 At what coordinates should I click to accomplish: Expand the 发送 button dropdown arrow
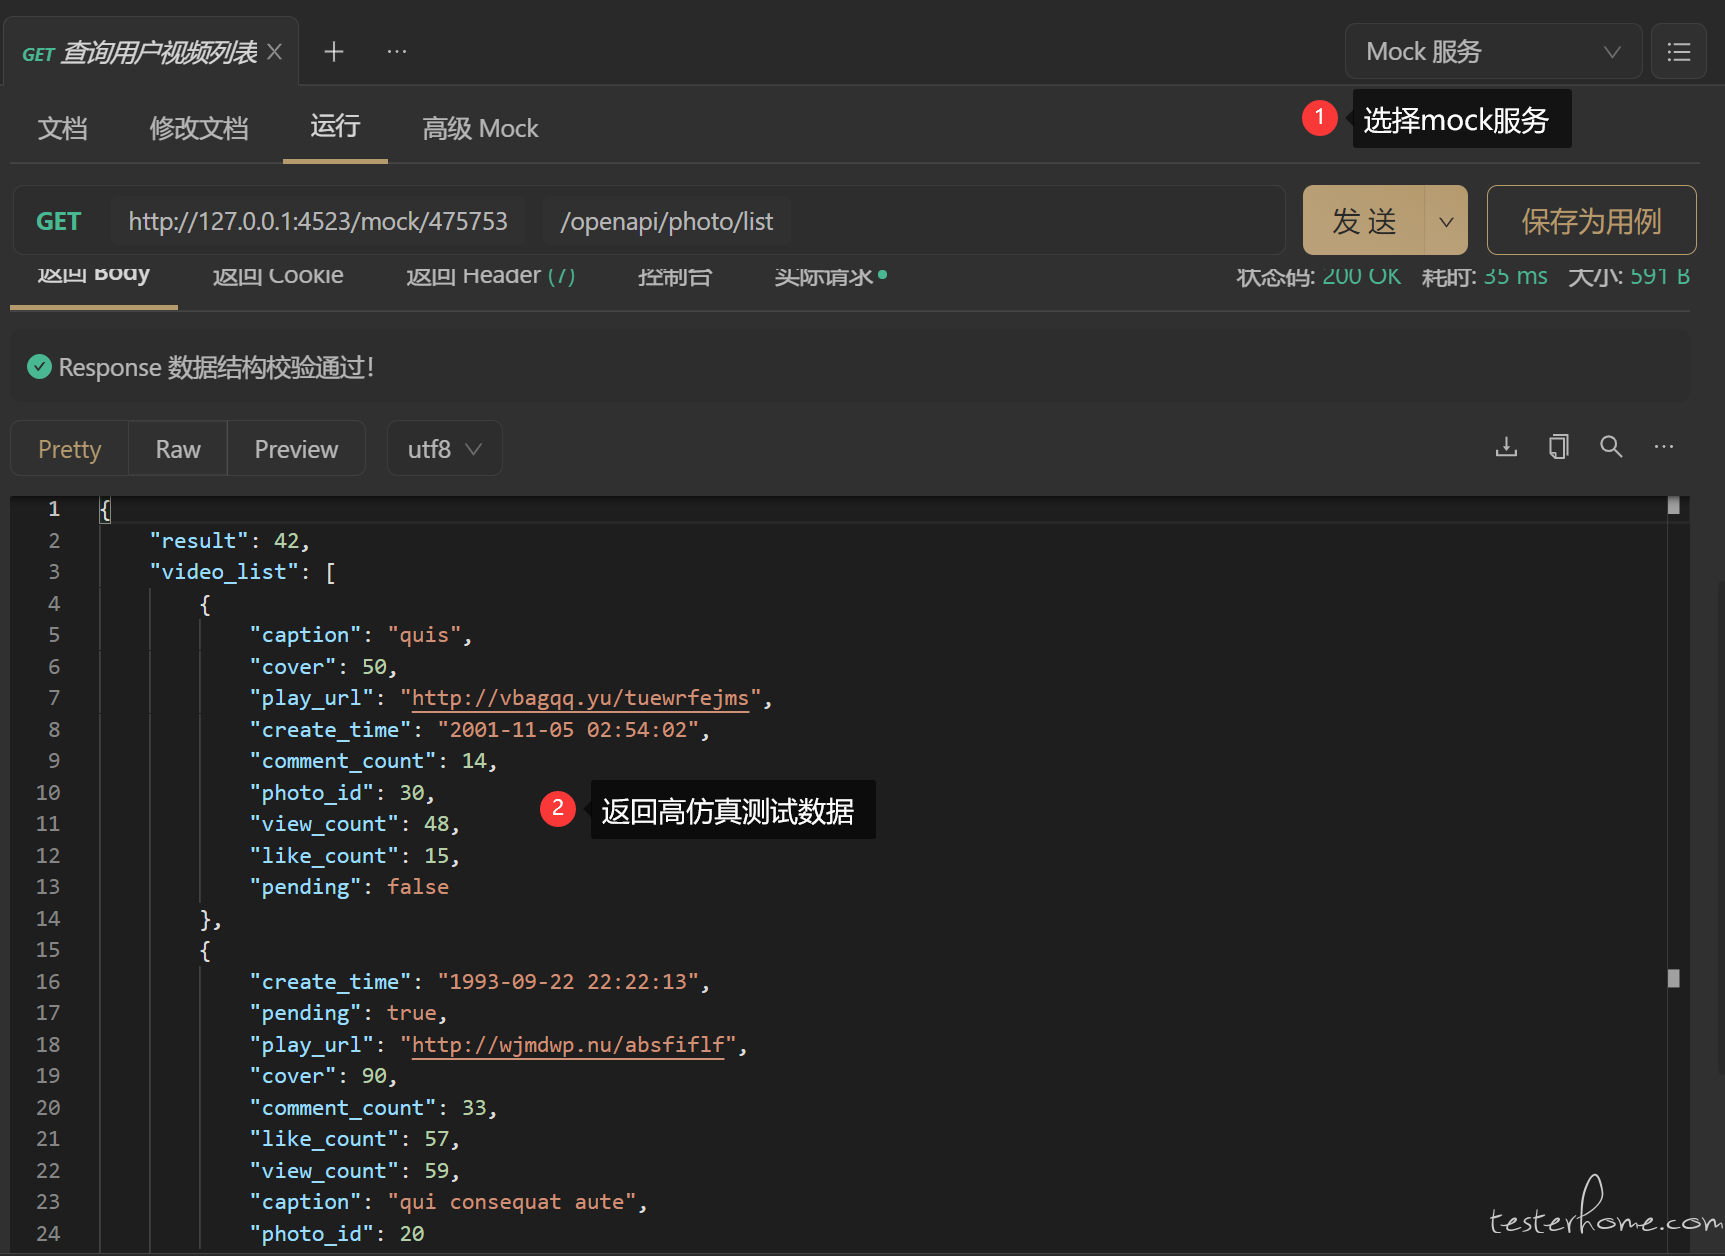pos(1446,221)
